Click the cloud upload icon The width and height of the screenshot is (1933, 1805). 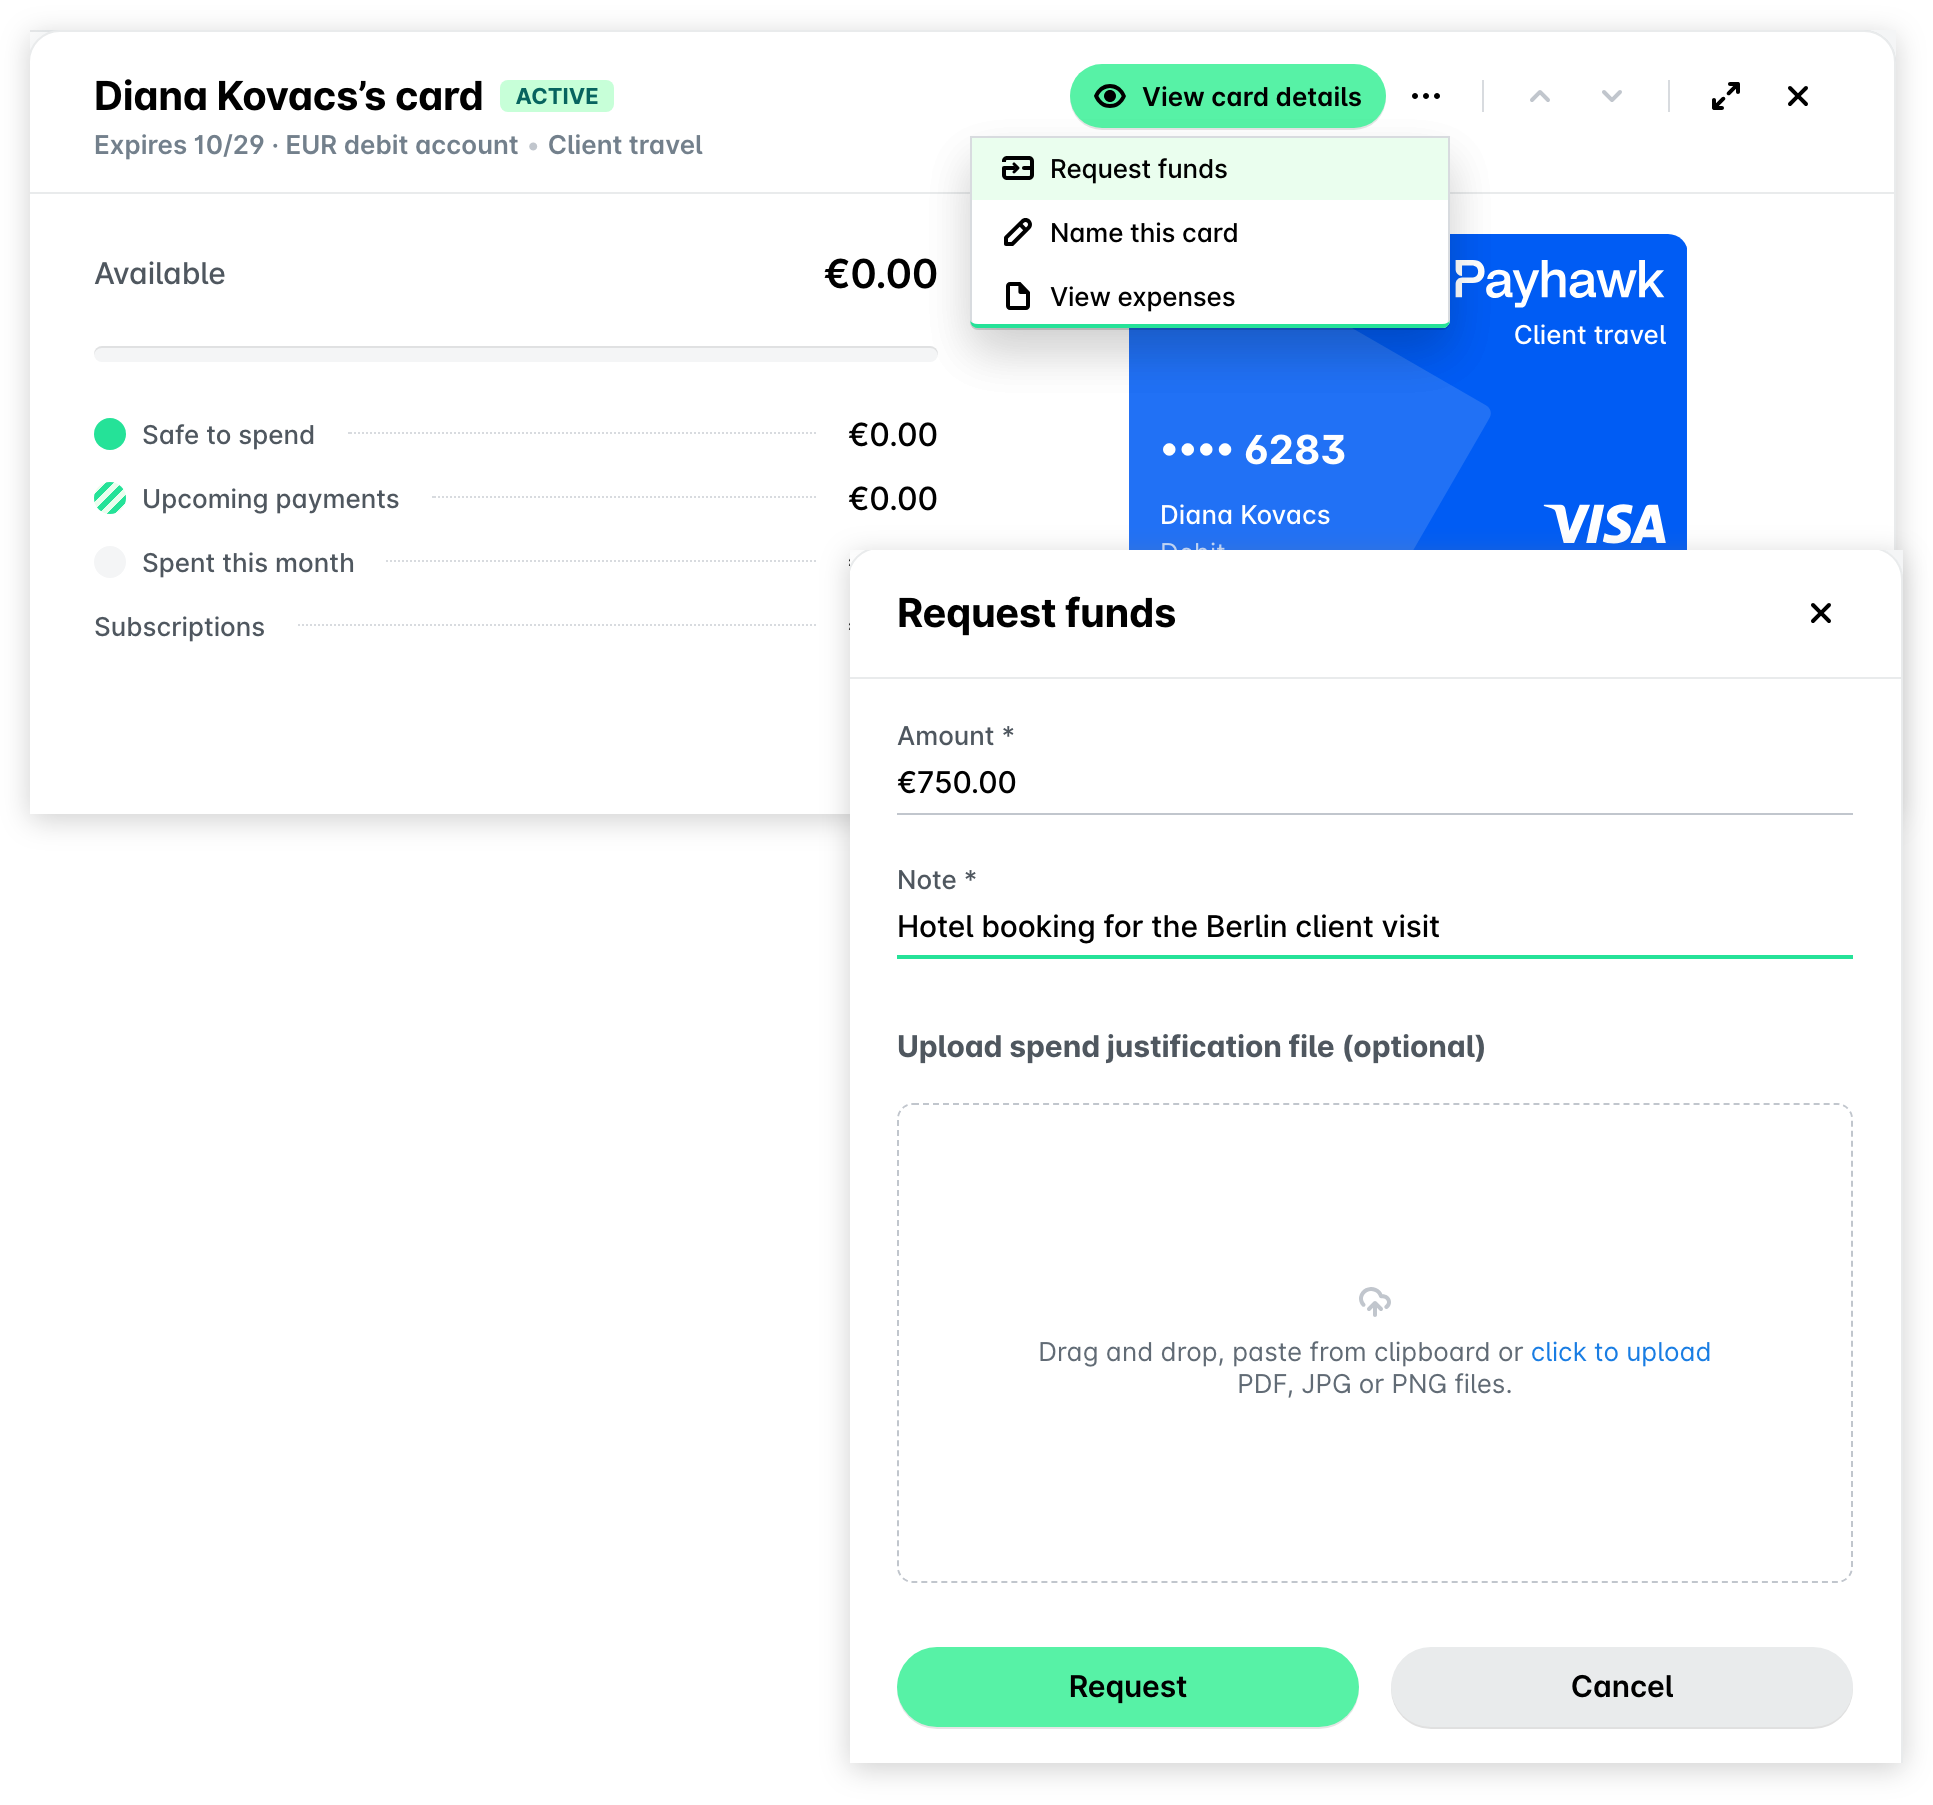[x=1374, y=1301]
